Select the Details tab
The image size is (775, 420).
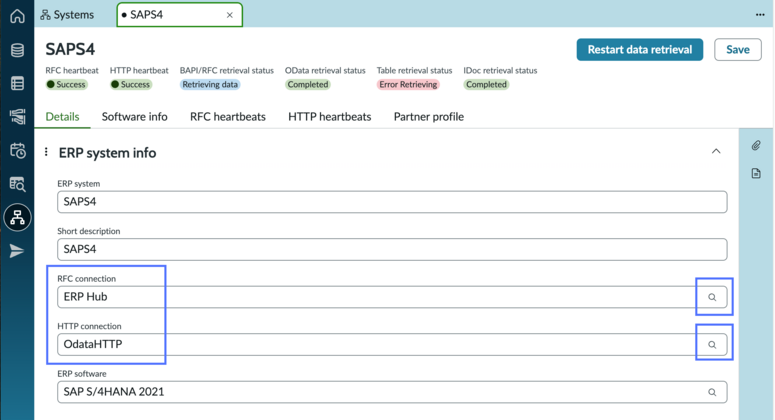[x=62, y=117]
